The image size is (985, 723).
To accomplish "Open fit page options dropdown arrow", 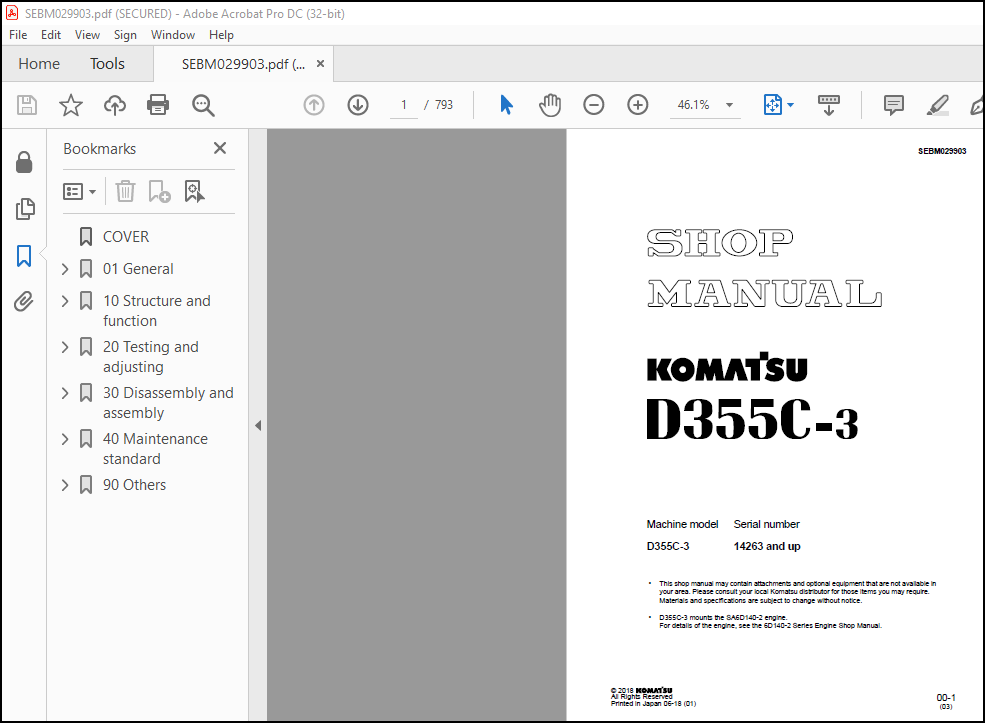I will [x=790, y=105].
